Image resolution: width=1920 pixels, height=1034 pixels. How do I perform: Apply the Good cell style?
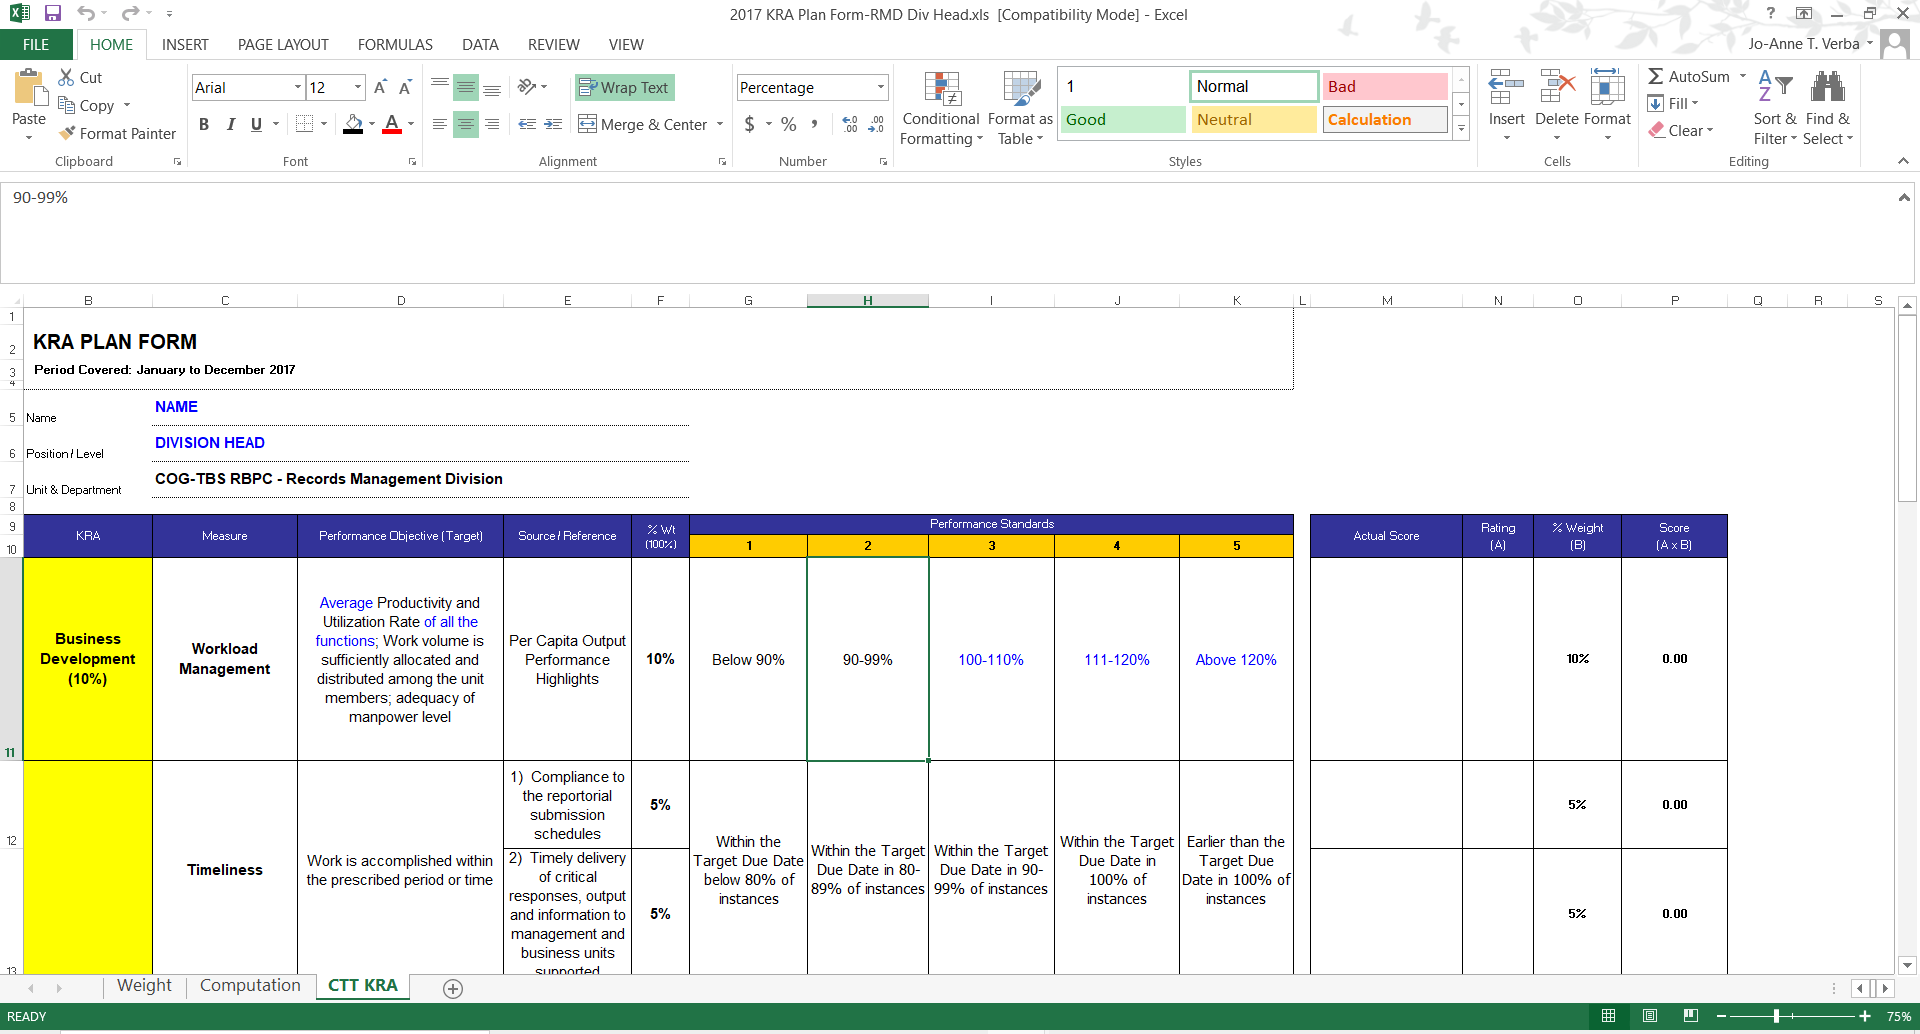click(1123, 119)
